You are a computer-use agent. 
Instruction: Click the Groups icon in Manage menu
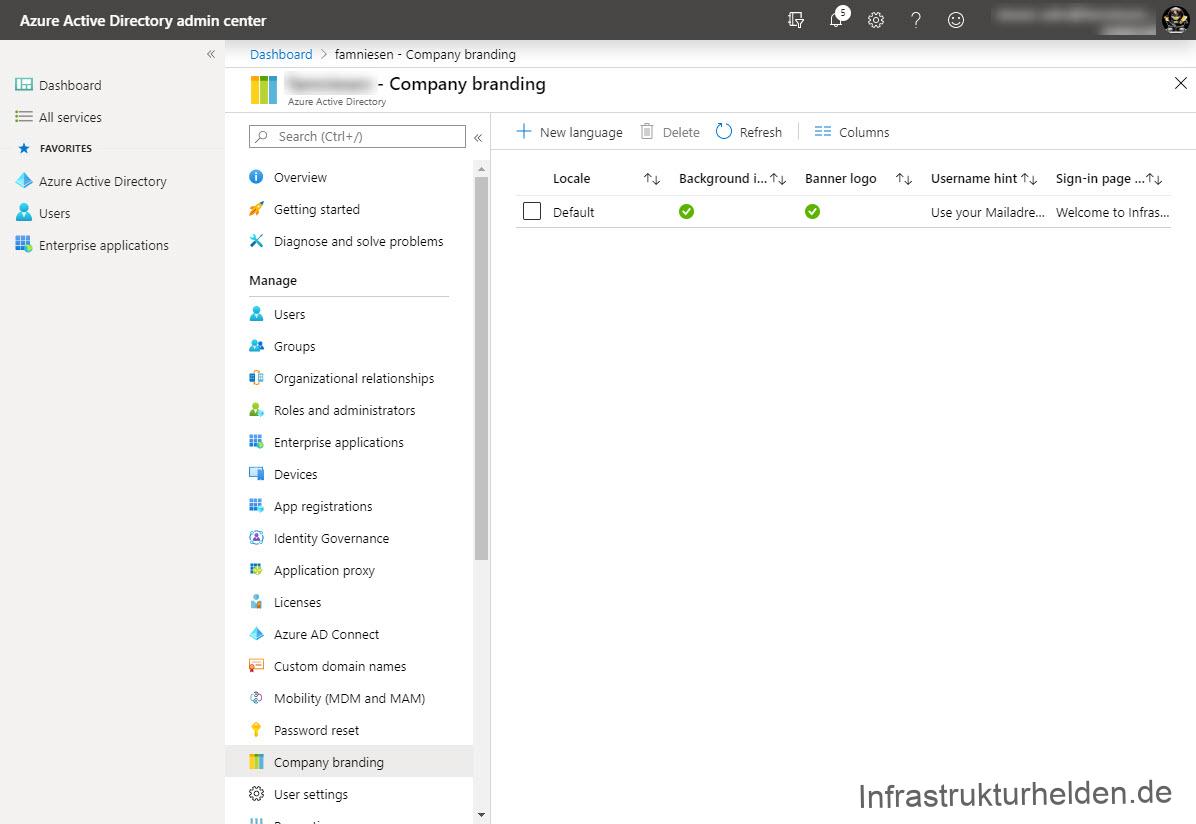pos(256,346)
